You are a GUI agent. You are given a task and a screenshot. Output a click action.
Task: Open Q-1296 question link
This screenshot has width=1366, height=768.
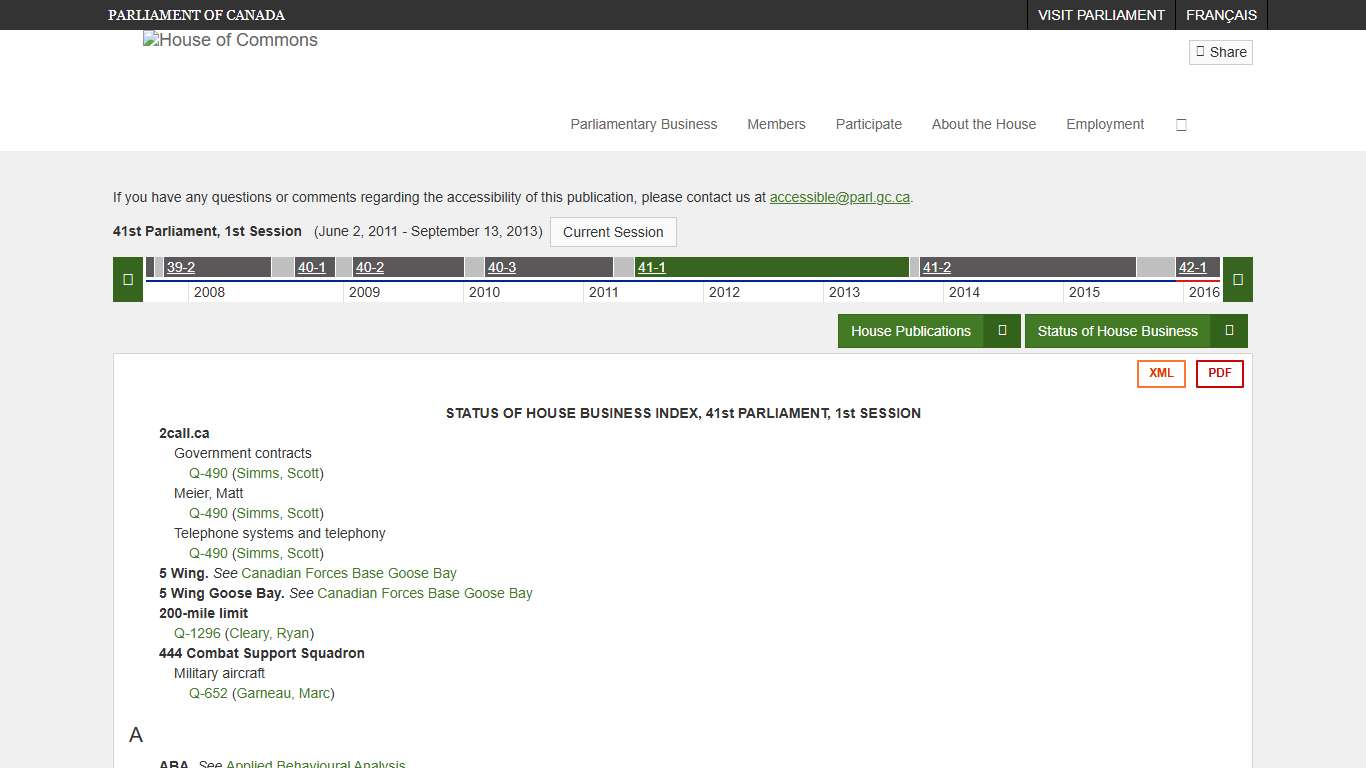coord(197,634)
